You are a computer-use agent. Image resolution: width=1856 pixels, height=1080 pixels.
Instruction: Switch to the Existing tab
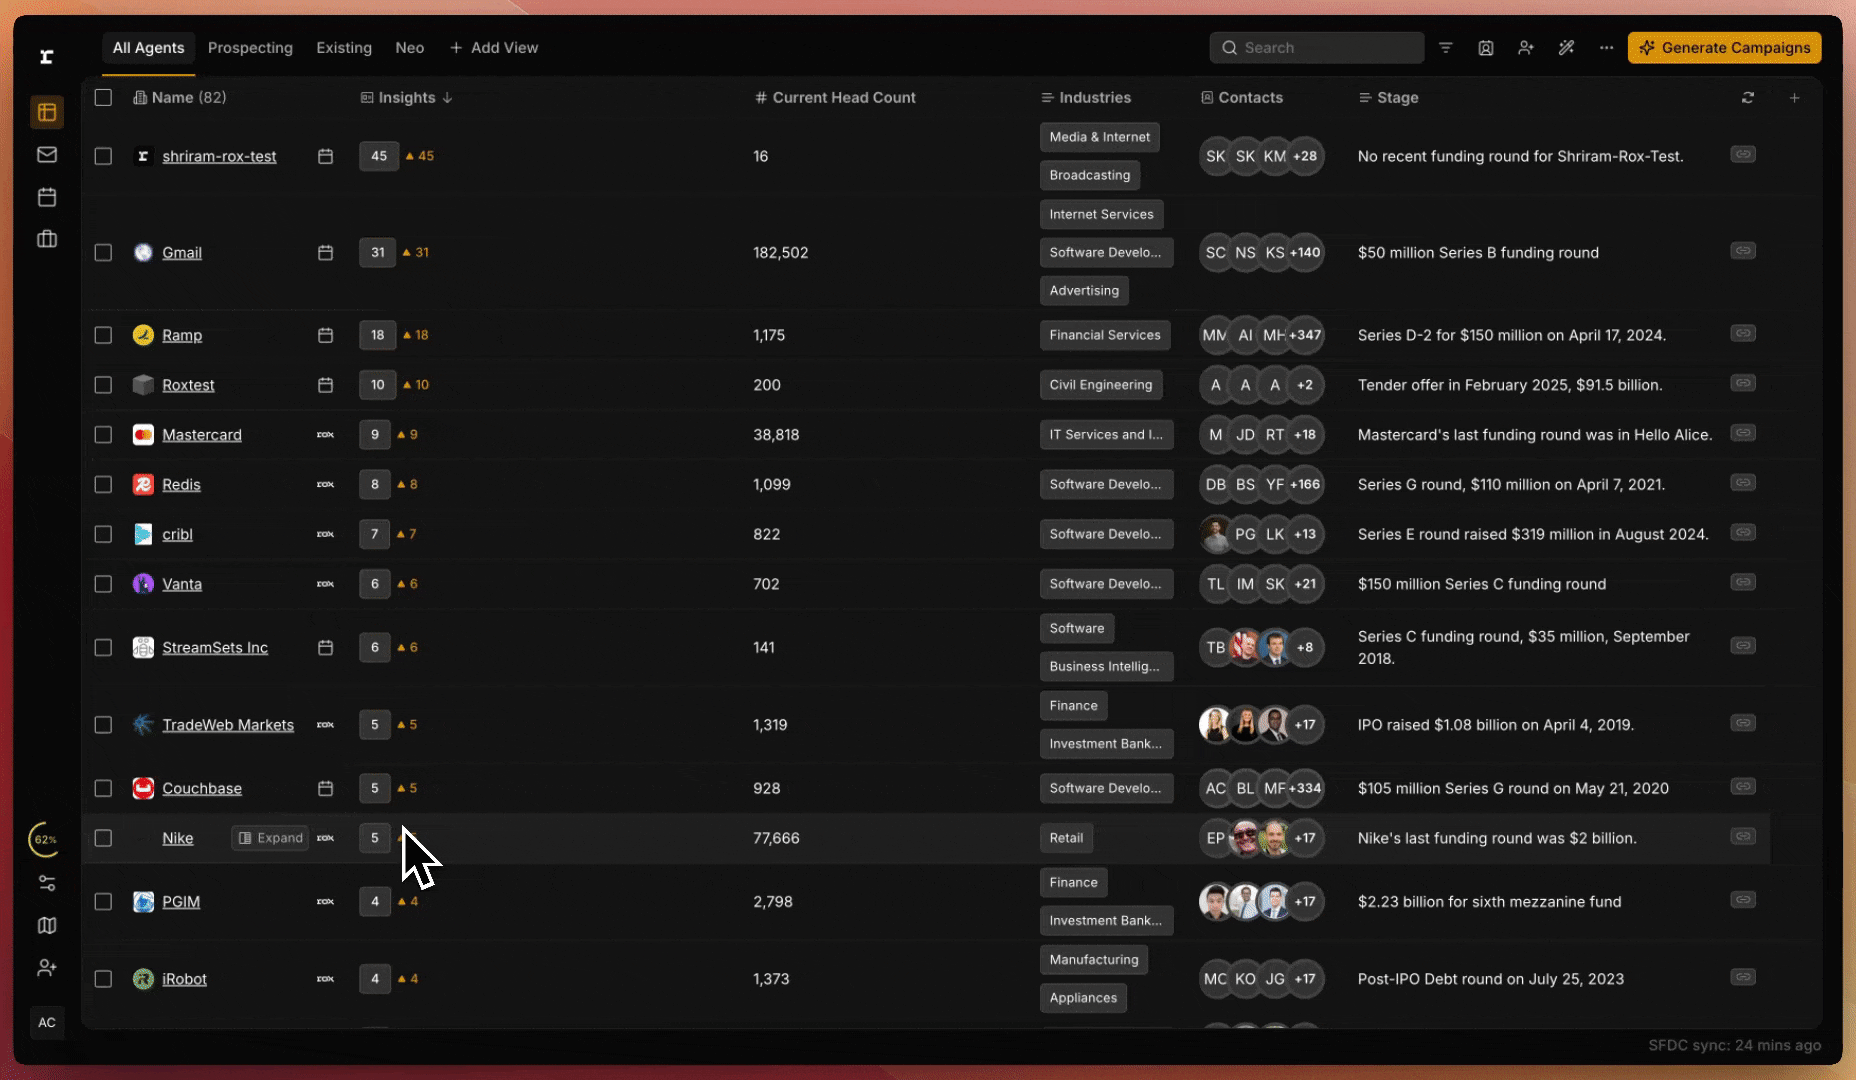344,48
